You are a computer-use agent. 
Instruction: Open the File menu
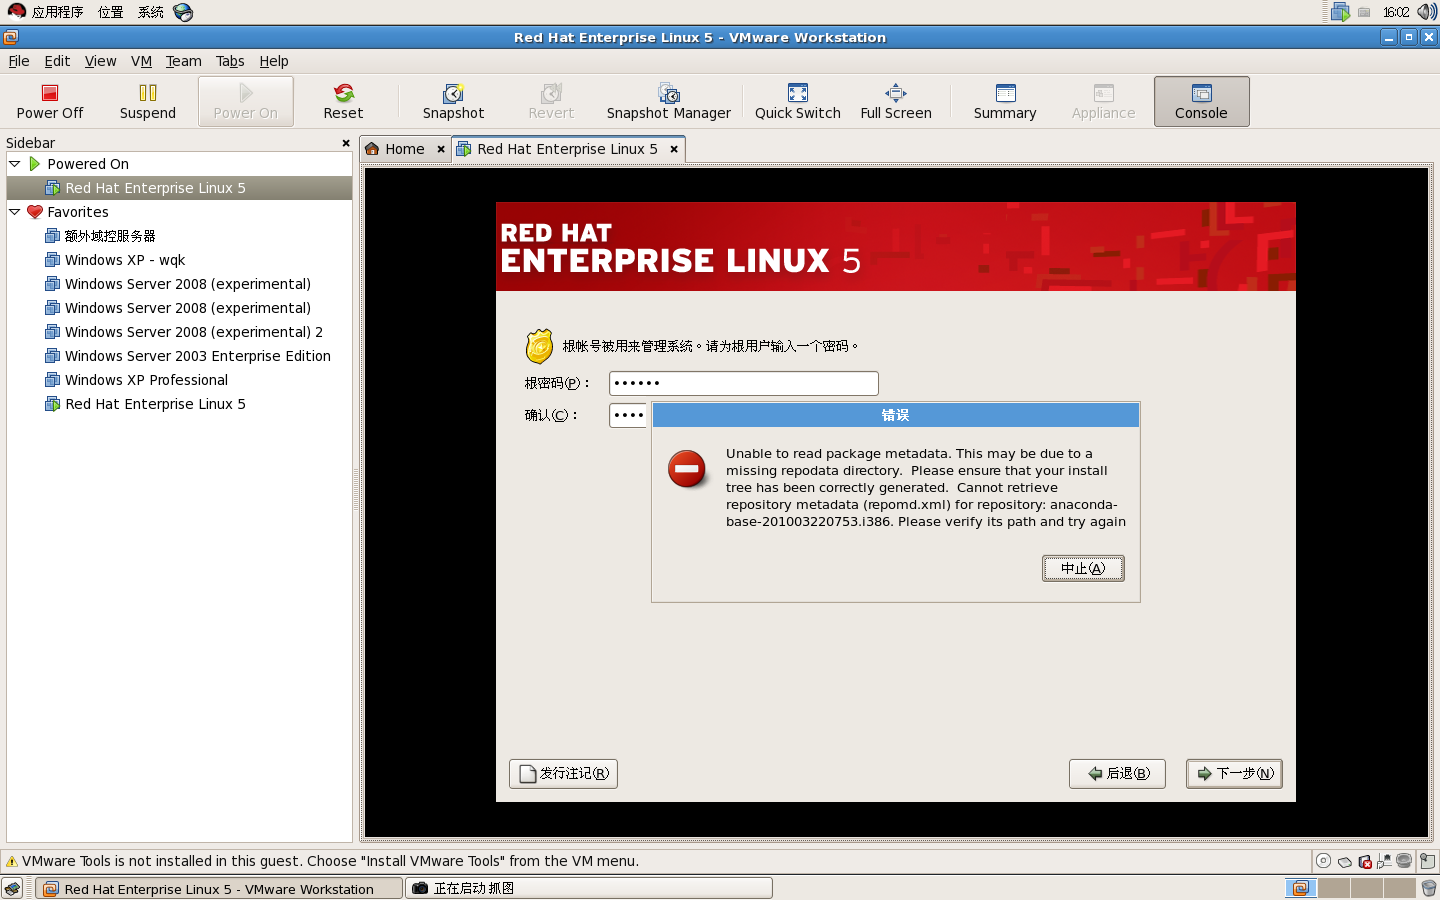coord(19,61)
